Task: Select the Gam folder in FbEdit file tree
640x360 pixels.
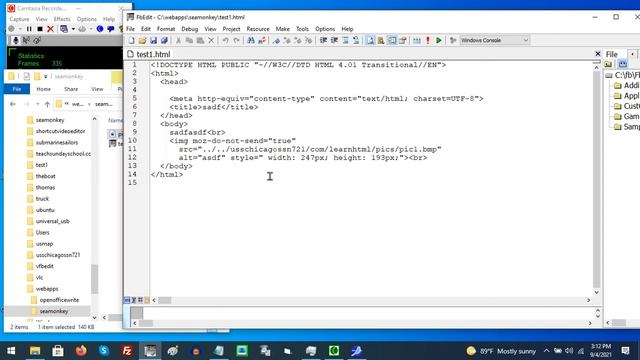Action: 627,116
